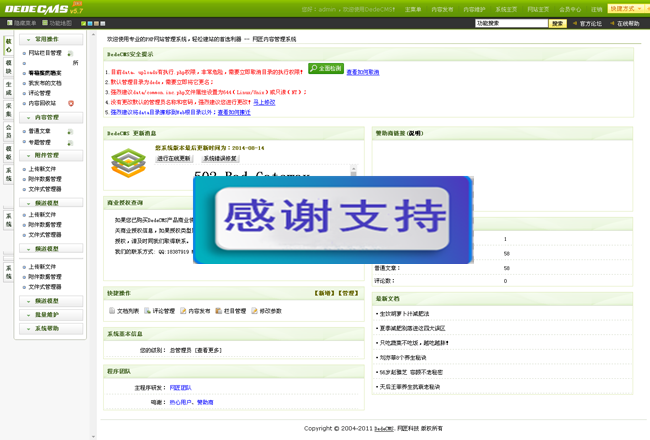Switch to the 采集 vertical tab
The image size is (650, 440).
click(9, 110)
